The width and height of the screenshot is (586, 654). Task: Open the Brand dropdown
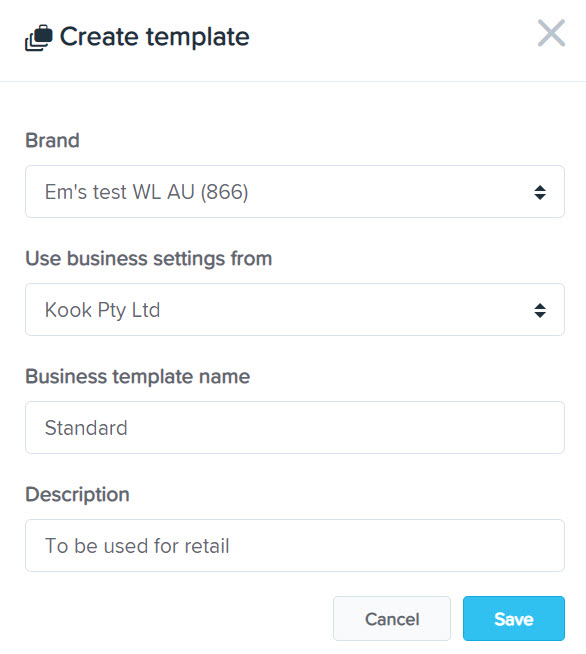pyautogui.click(x=295, y=191)
